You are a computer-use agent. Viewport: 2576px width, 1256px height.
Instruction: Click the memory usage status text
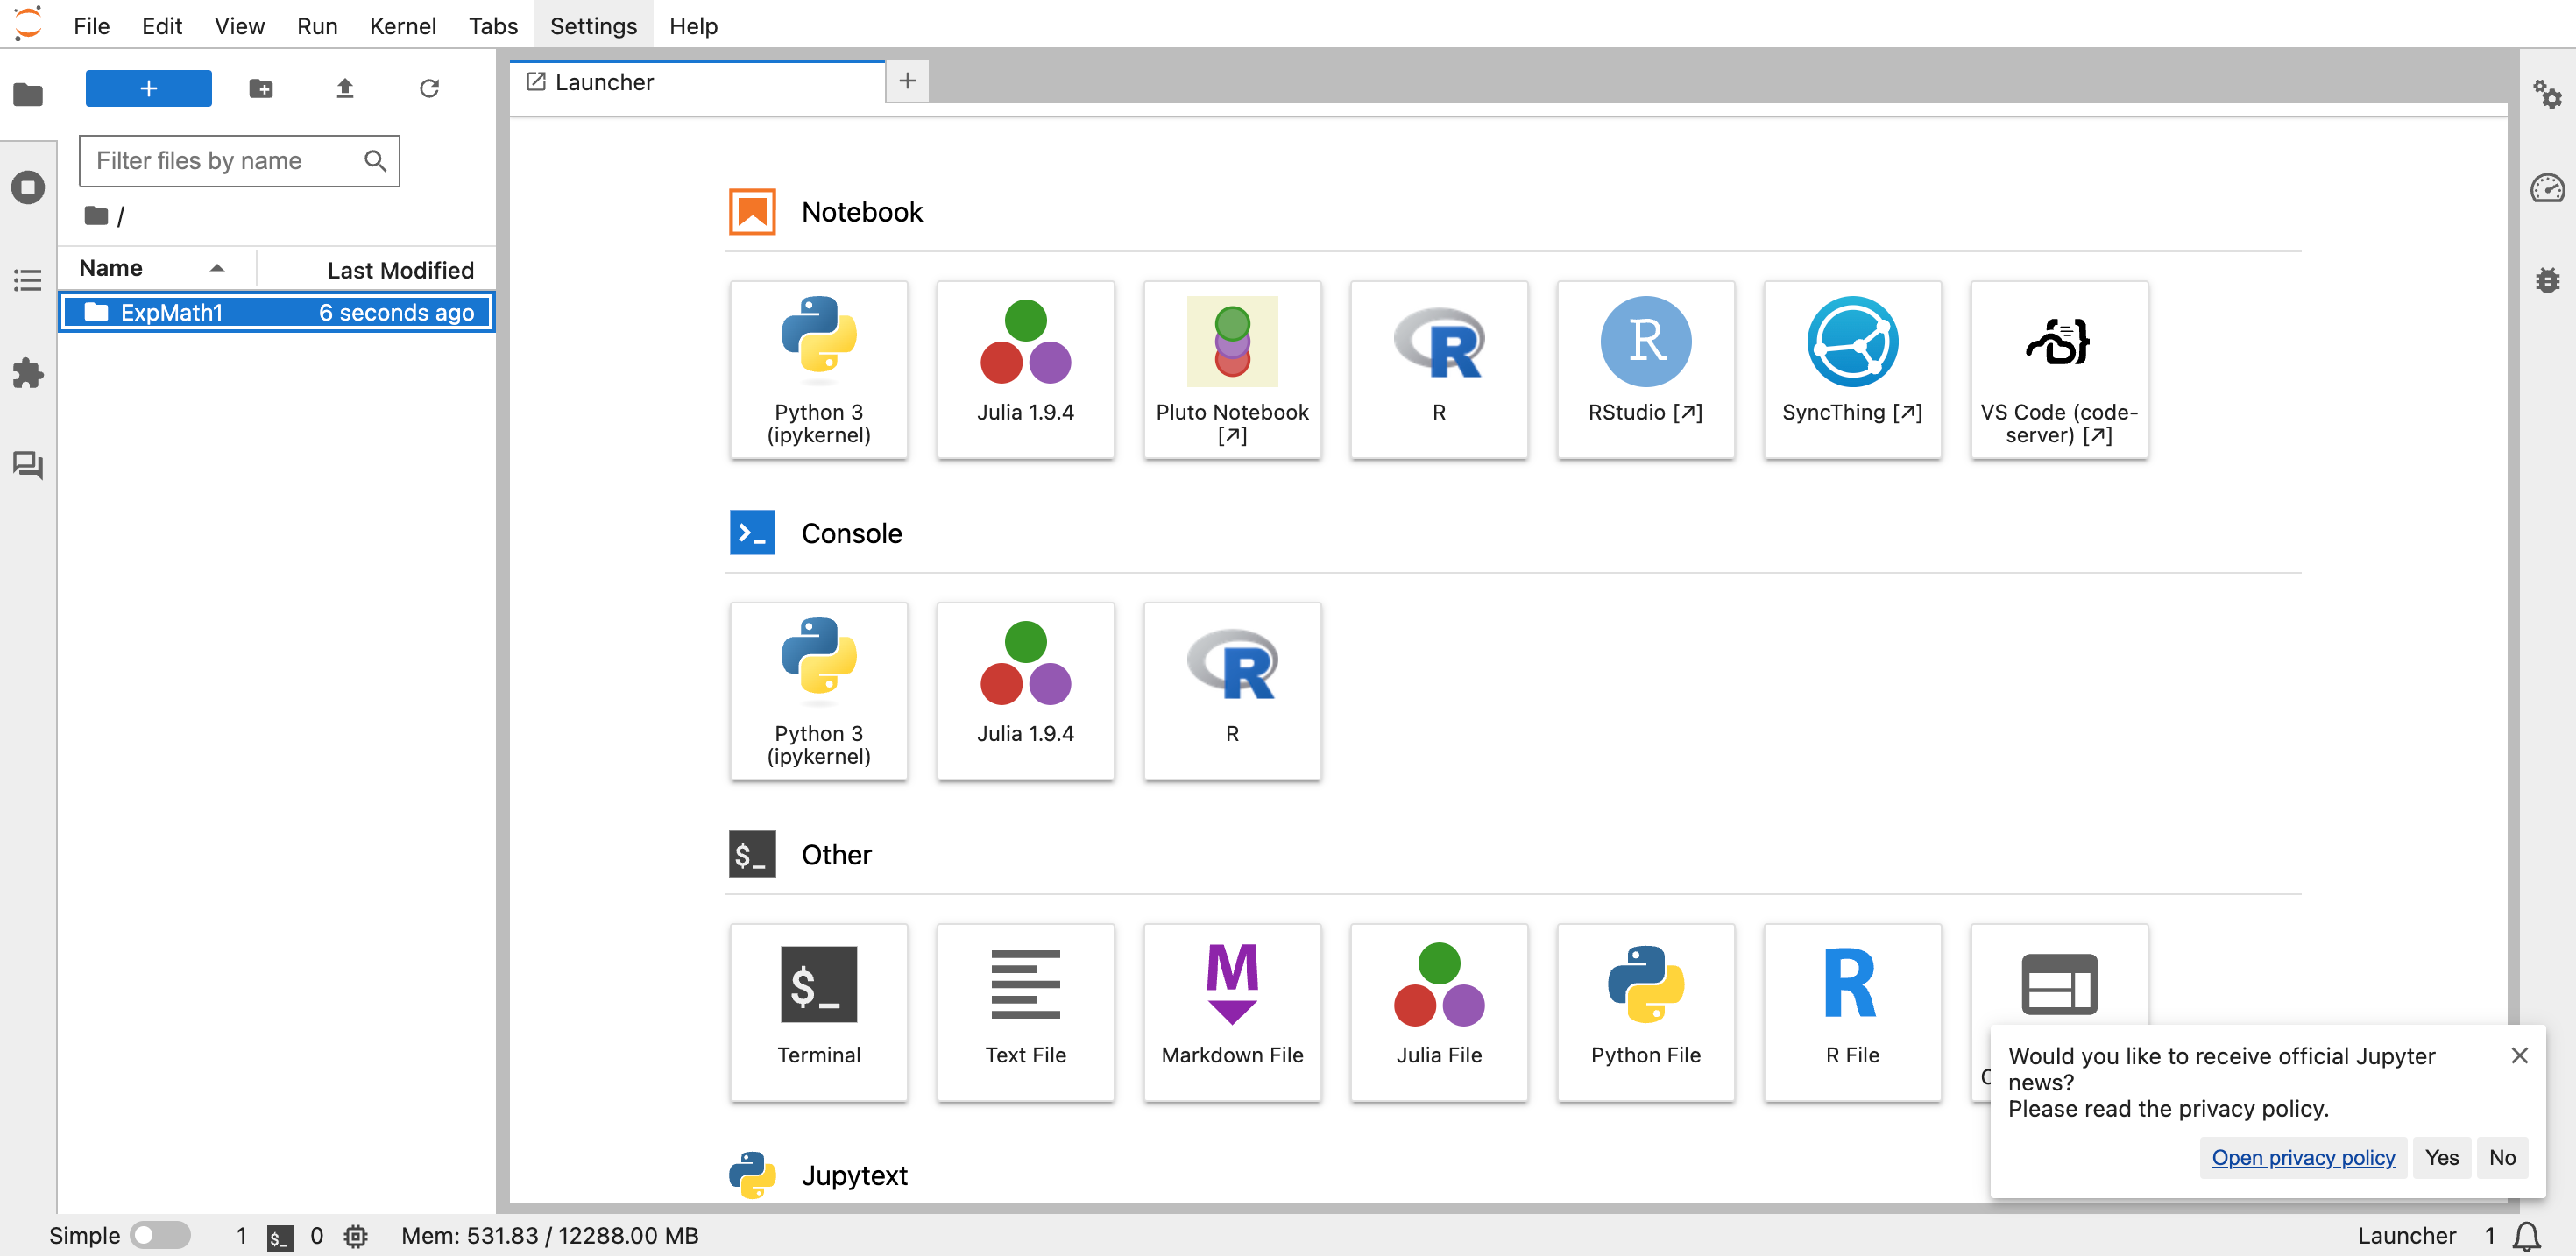point(549,1235)
